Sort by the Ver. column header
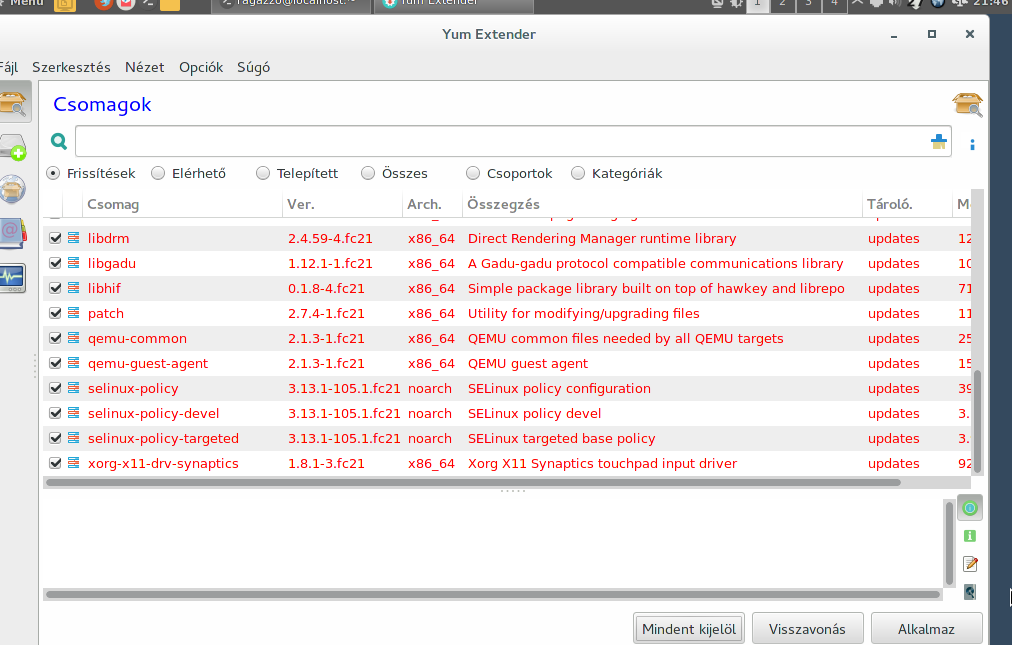1012x645 pixels. click(342, 204)
